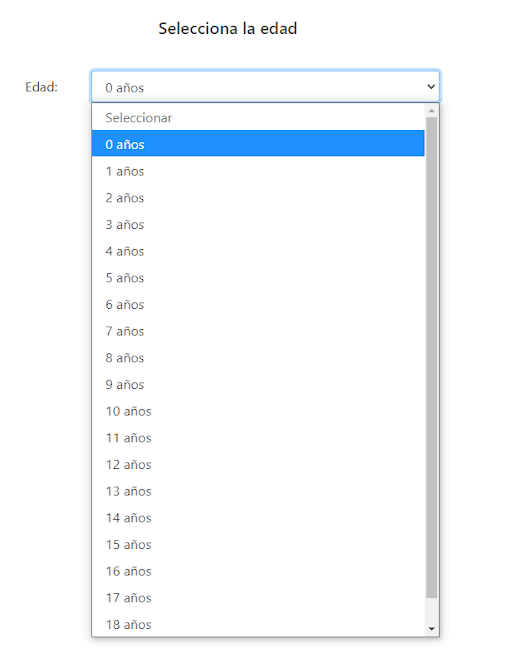Viewport: 518px width, 655px height.
Task: Pick "9 años" from age list
Action: pyautogui.click(x=258, y=384)
